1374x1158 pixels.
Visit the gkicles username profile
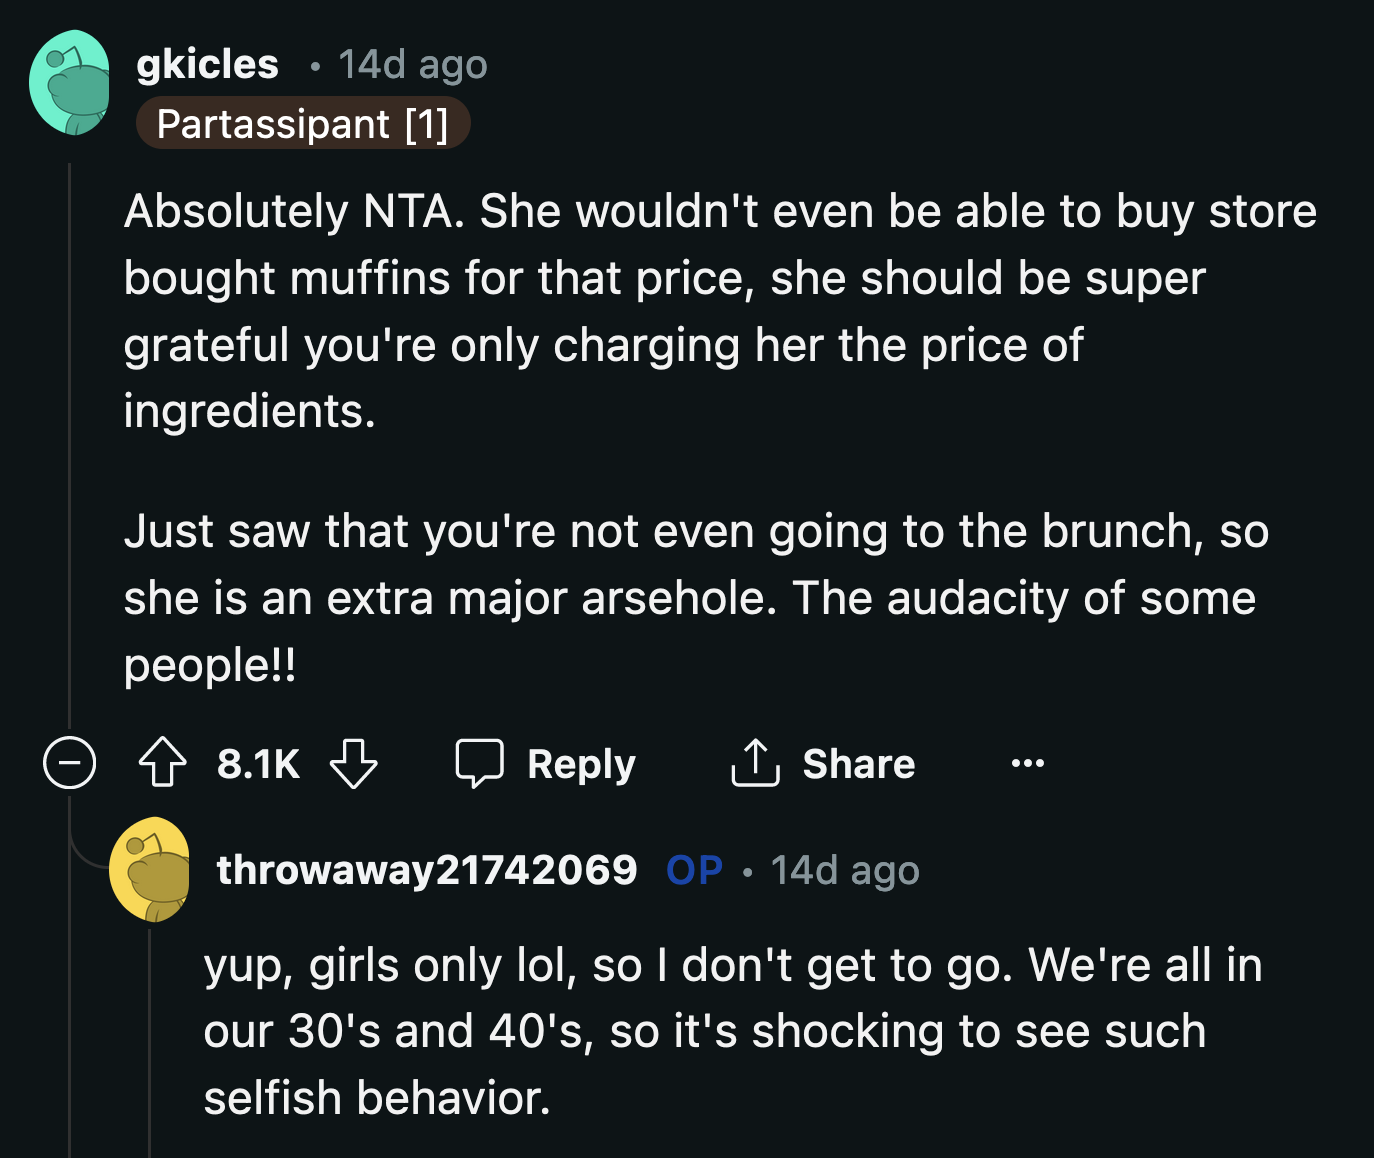click(x=207, y=64)
